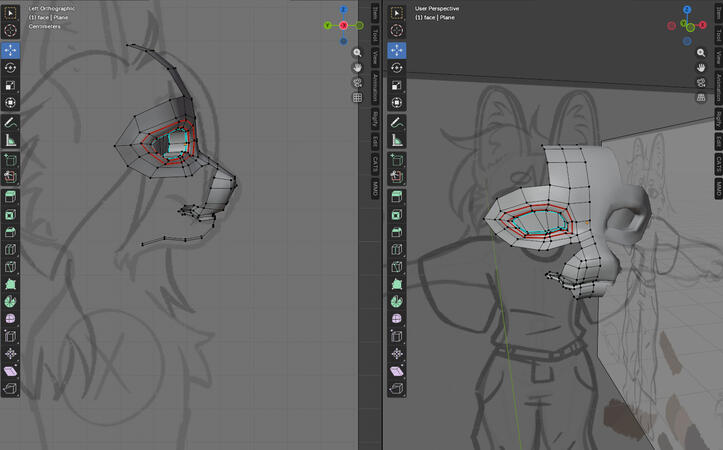
Task: Open the CATS sidebar tab in left viewport
Action: tap(375, 164)
